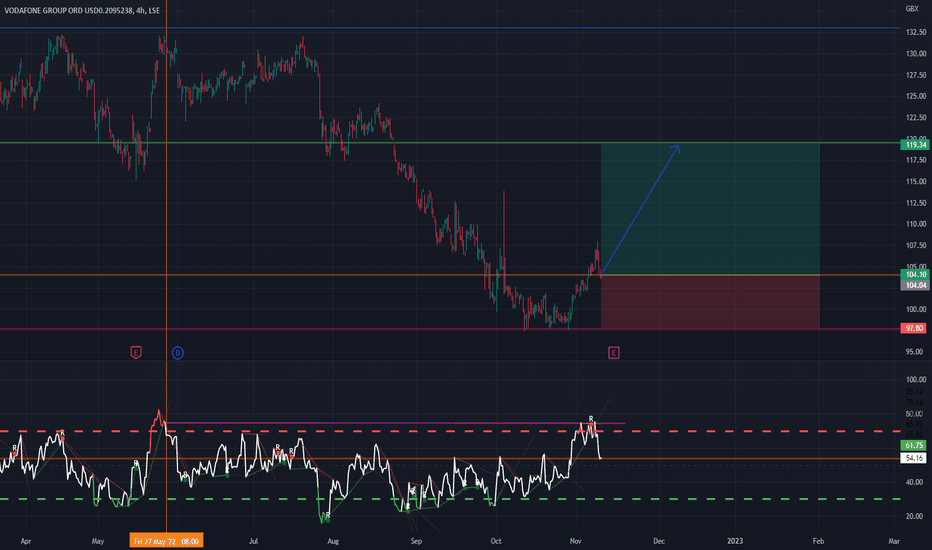Click the Aug label on time axis
932x550 pixels.
333,541
